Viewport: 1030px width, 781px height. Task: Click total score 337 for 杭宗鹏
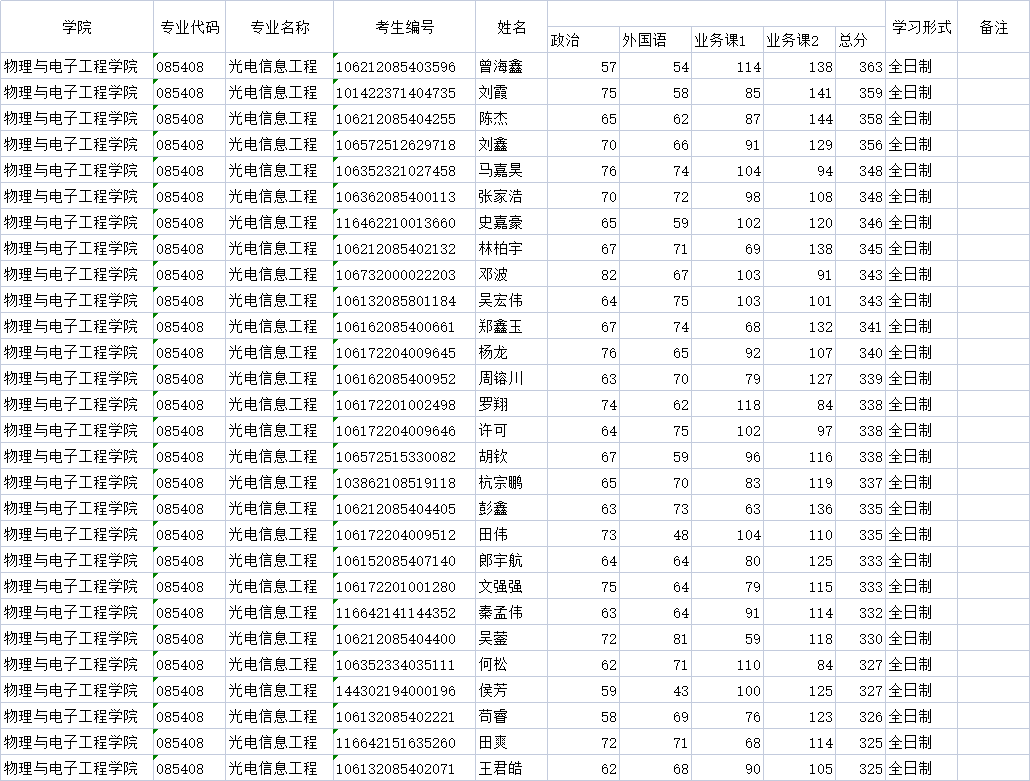coord(861,483)
